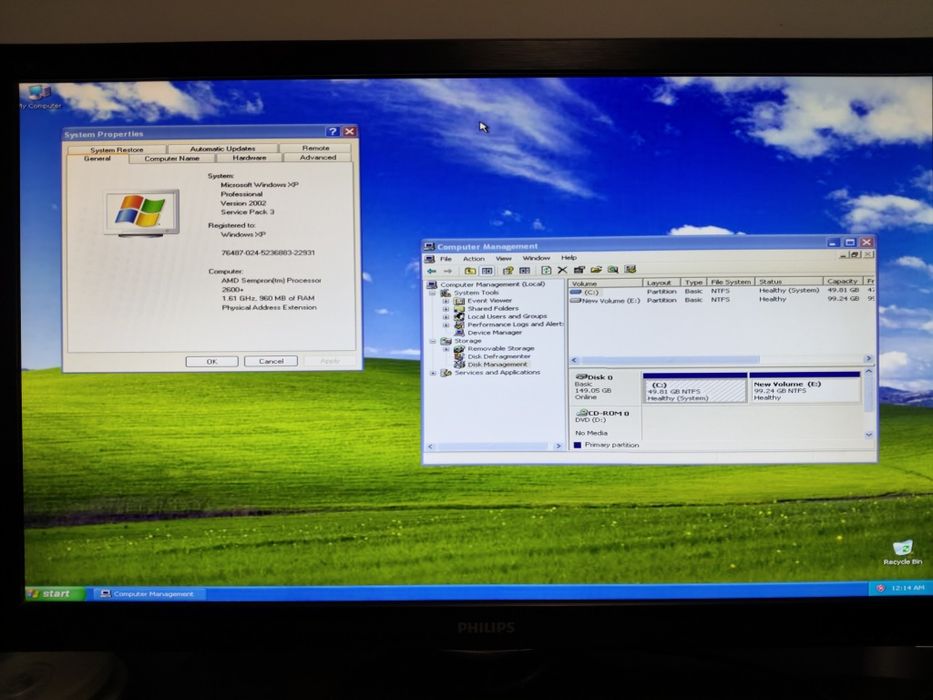Select Local Users and Groups tree node
The width and height of the screenshot is (933, 700).
[x=507, y=316]
